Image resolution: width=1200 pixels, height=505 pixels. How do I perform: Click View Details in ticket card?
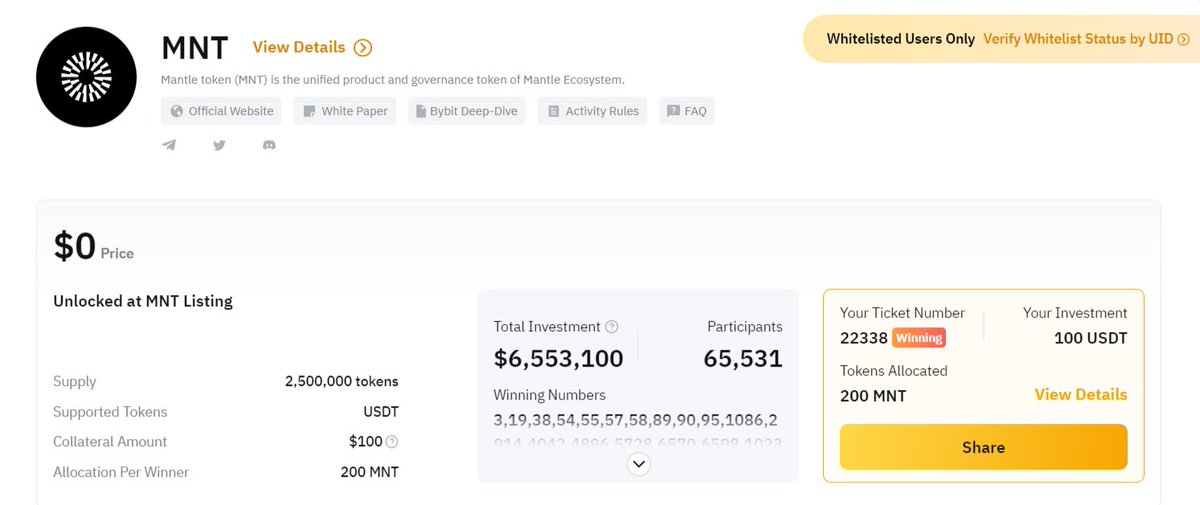click(x=1081, y=394)
